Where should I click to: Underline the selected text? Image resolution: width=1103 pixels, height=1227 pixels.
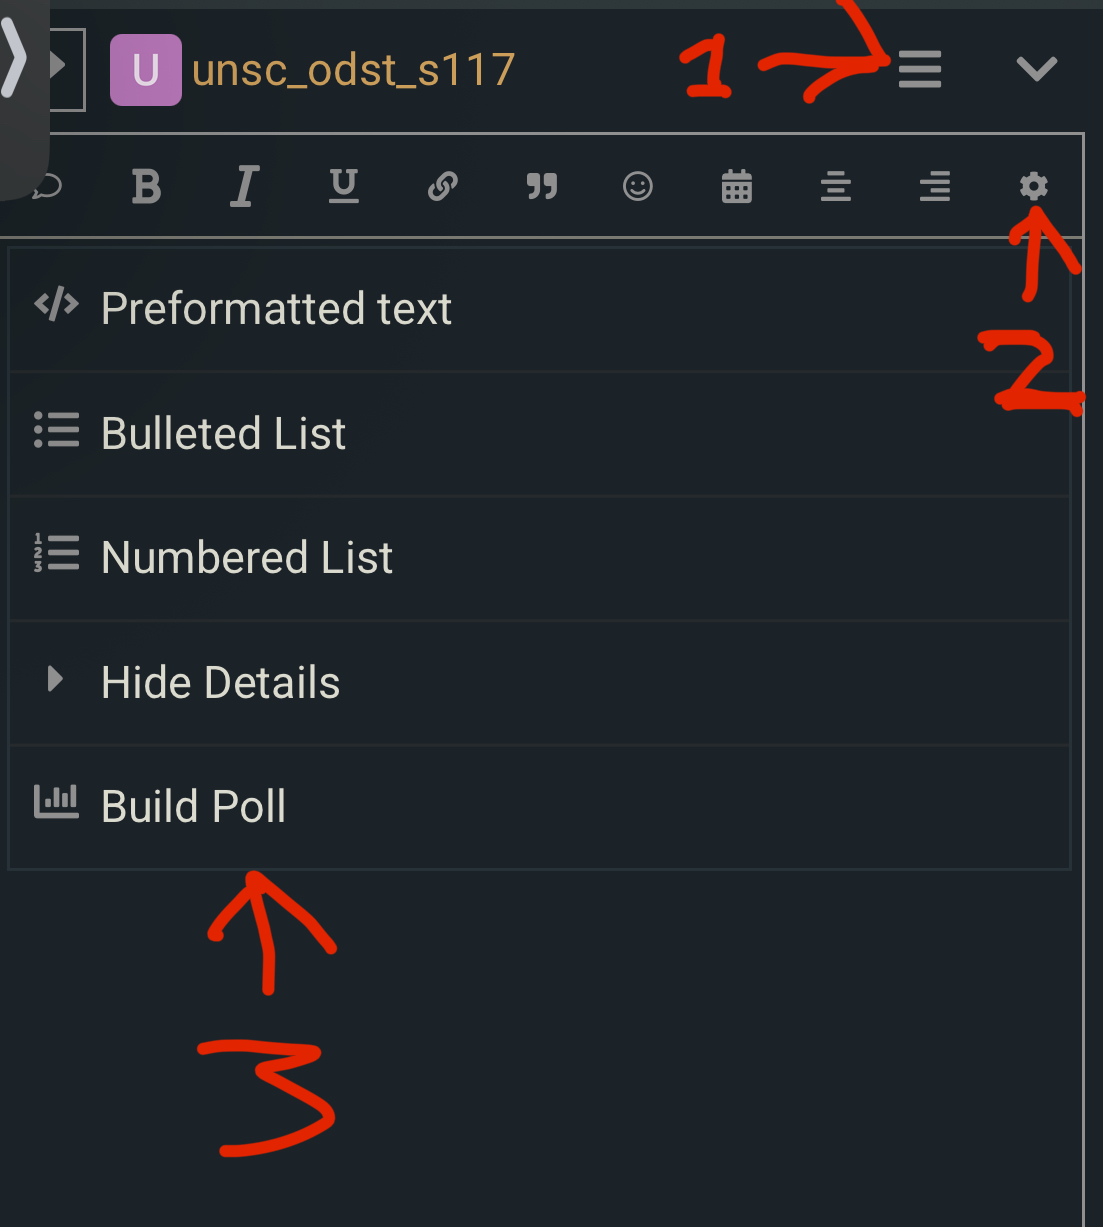coord(344,186)
